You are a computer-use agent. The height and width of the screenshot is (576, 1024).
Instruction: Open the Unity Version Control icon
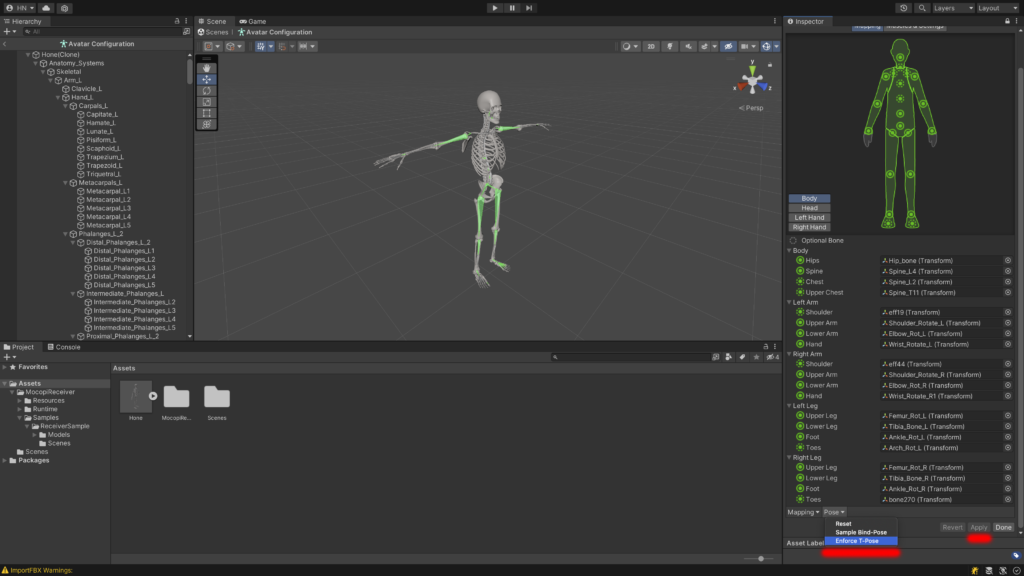tap(64, 8)
